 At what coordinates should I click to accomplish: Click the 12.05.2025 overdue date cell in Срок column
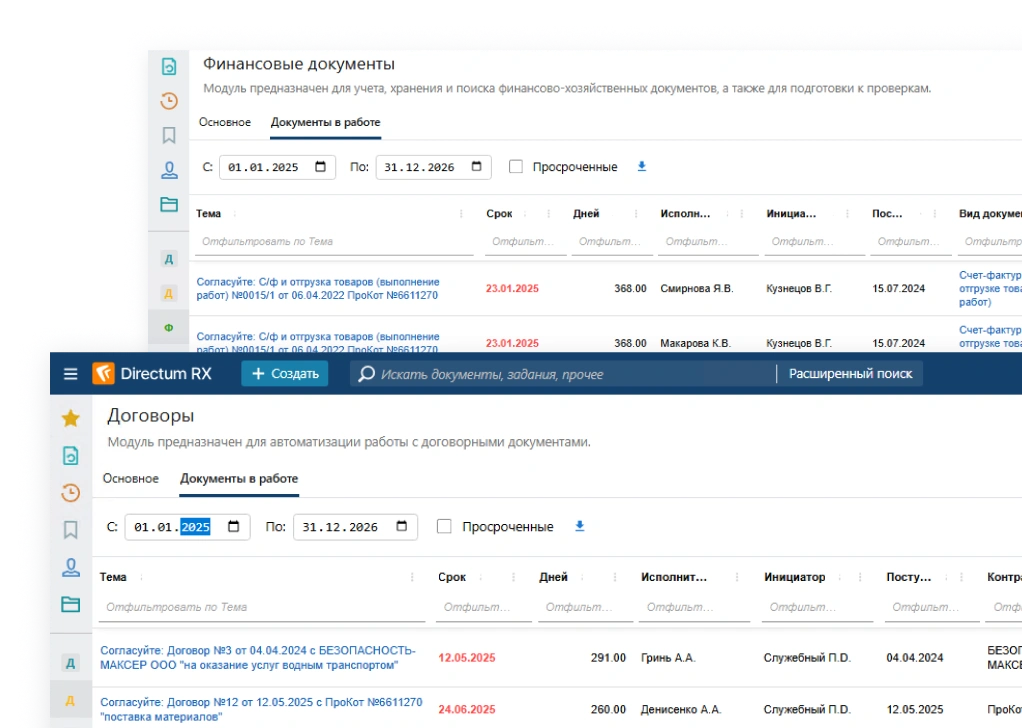coord(467,658)
